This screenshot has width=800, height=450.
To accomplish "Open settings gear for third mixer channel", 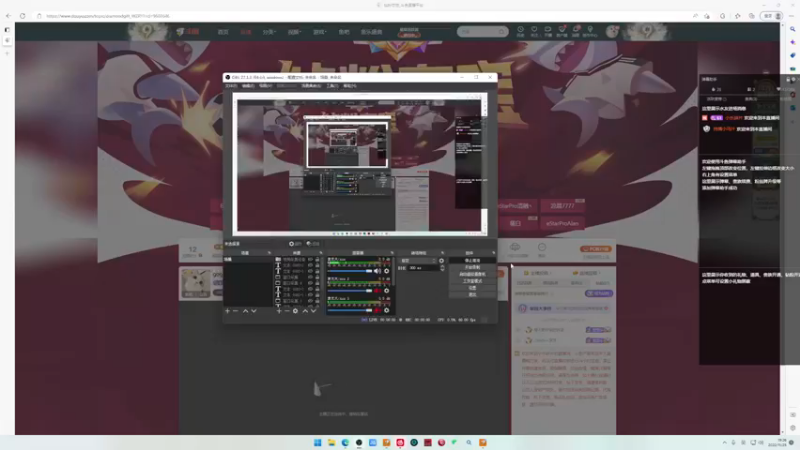I will 386,310.
